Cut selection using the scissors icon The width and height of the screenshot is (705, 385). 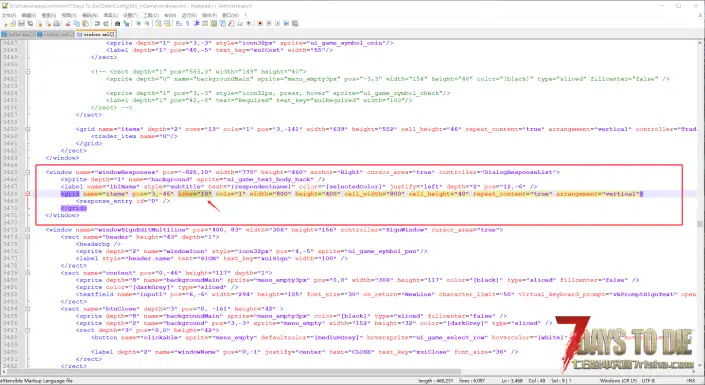pyautogui.click(x=68, y=23)
